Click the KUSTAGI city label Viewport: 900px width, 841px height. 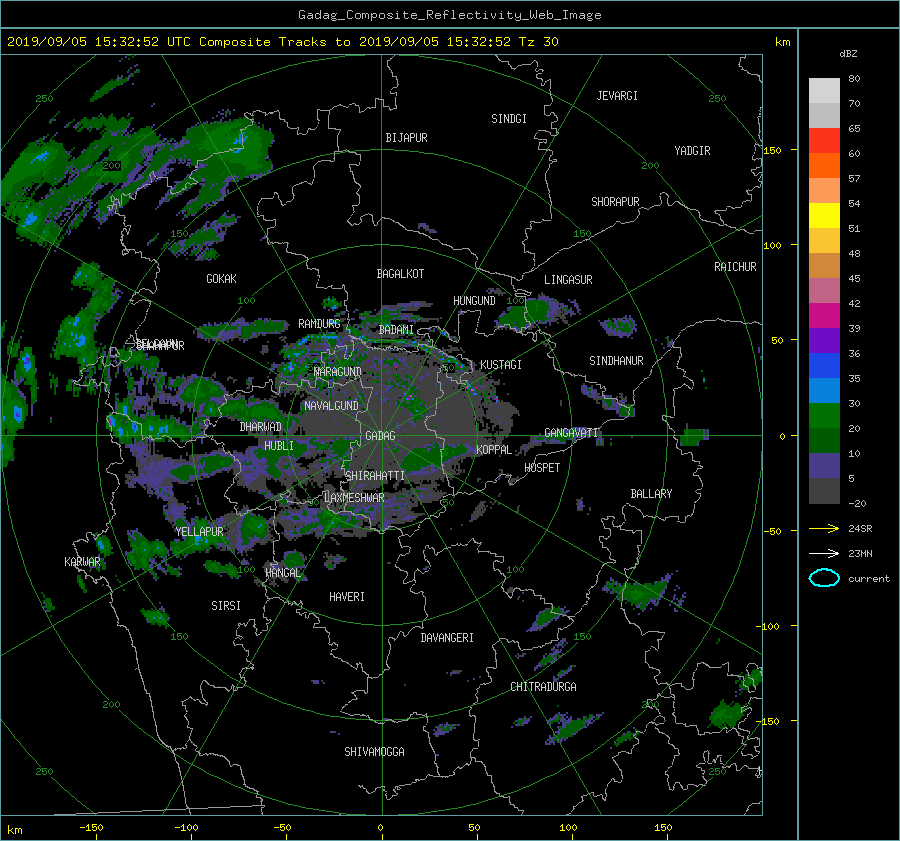click(501, 365)
